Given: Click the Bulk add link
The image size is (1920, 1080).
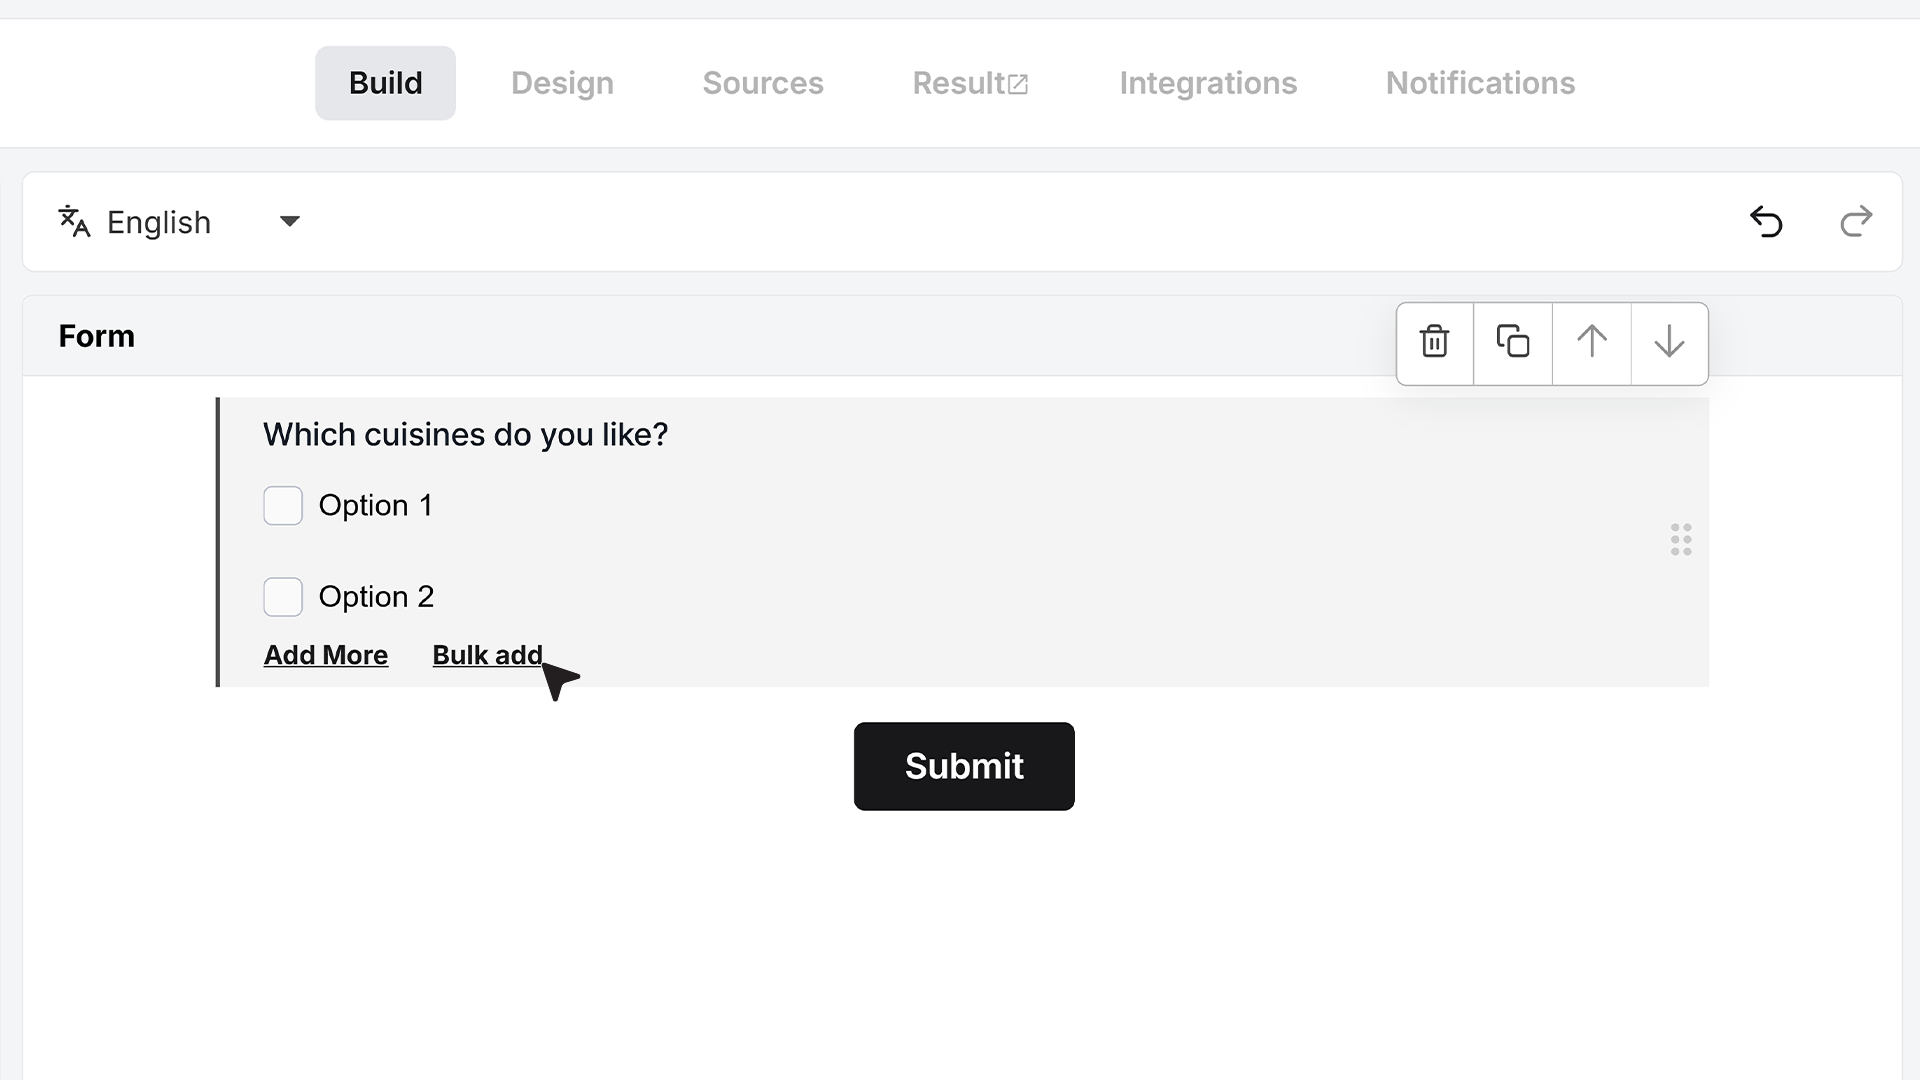Looking at the screenshot, I should pyautogui.click(x=488, y=655).
